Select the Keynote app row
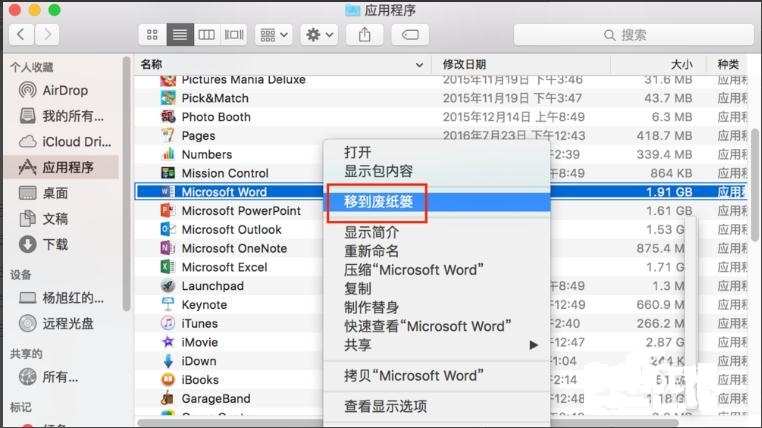The height and width of the screenshot is (428, 762). (x=228, y=305)
